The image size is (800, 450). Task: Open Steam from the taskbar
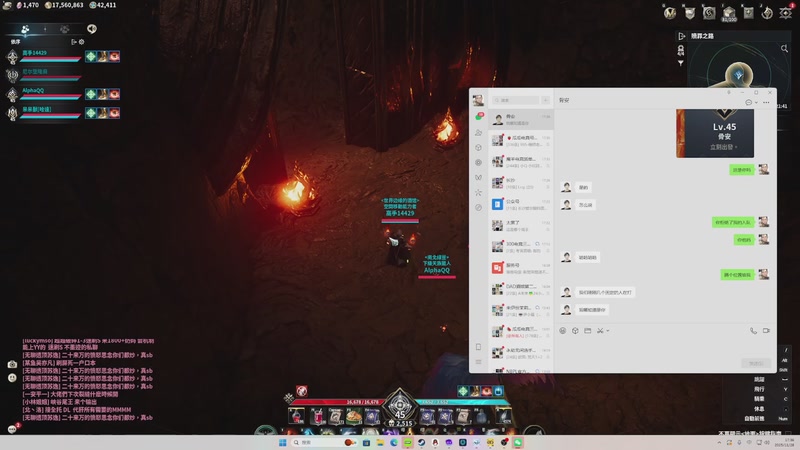[421, 442]
